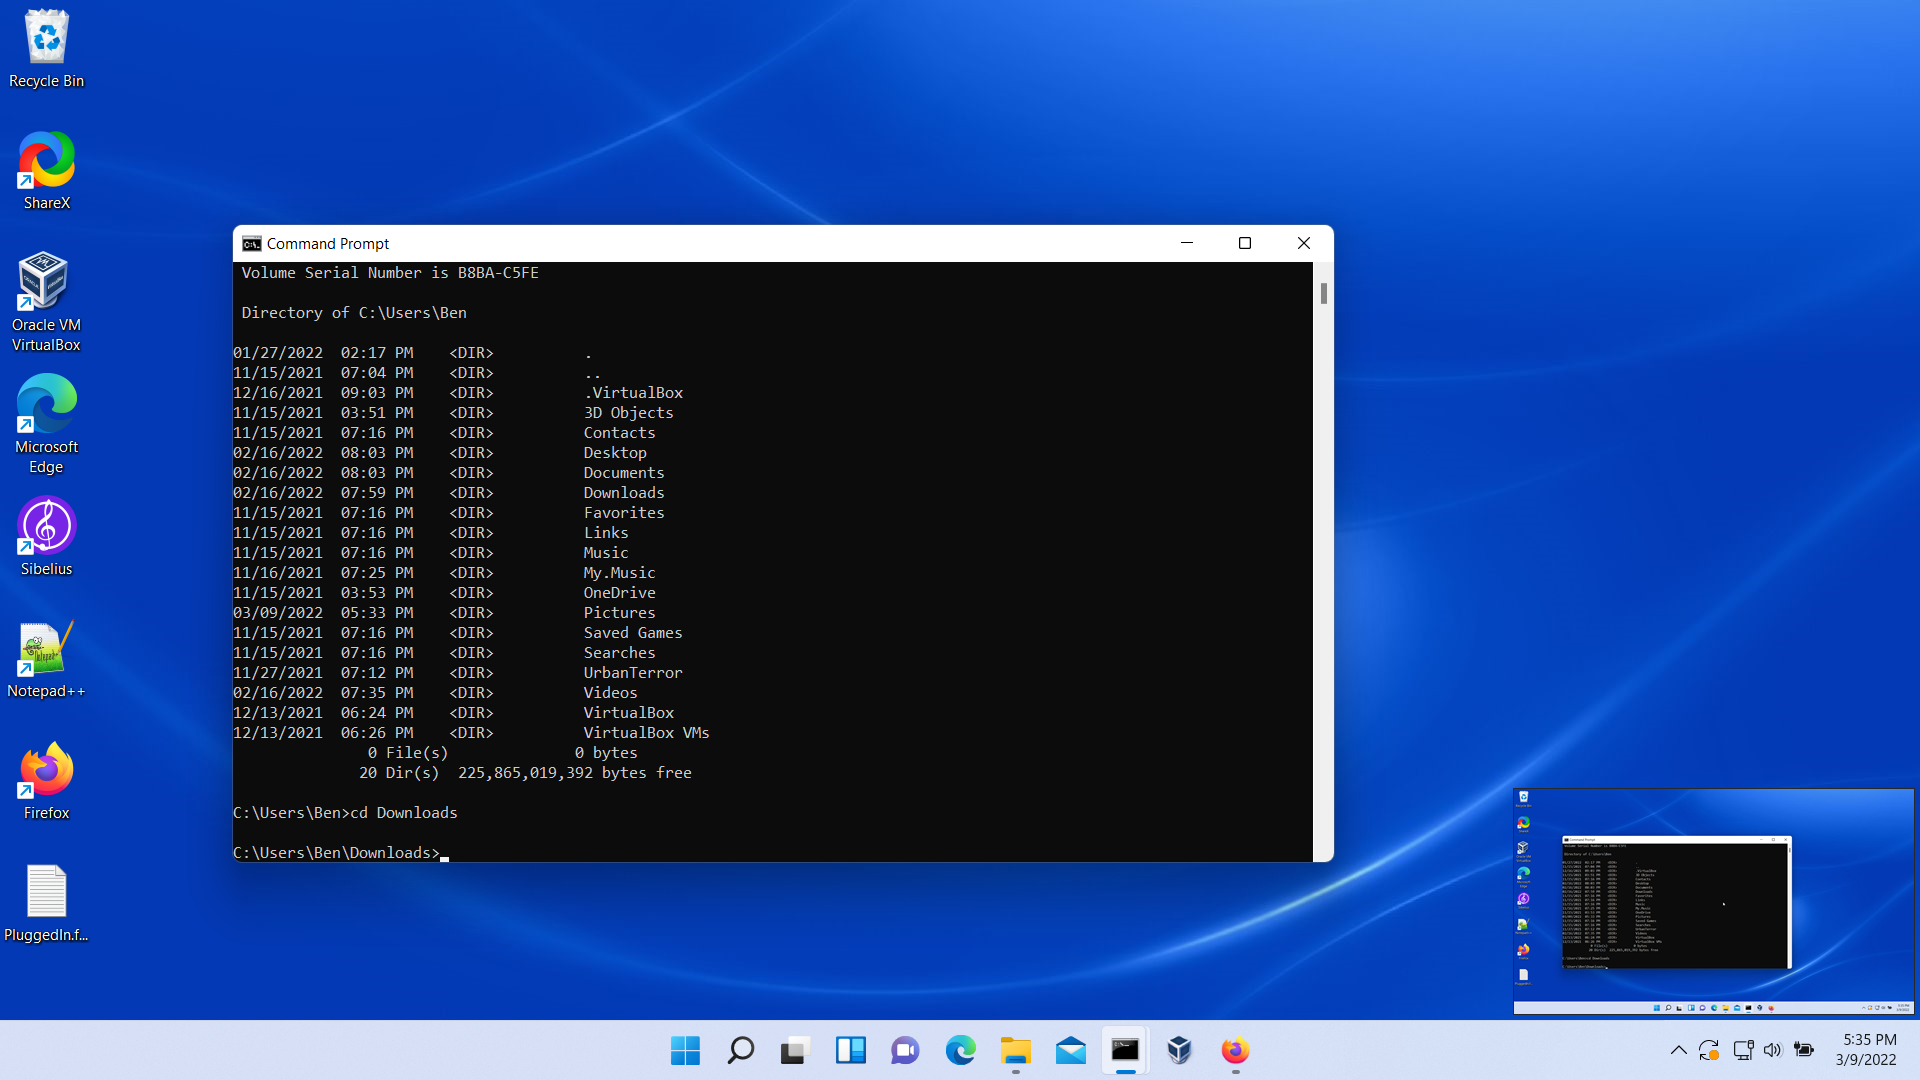Click the screen preview thumbnail at bottom right
The width and height of the screenshot is (1920, 1080).
[x=1713, y=901]
